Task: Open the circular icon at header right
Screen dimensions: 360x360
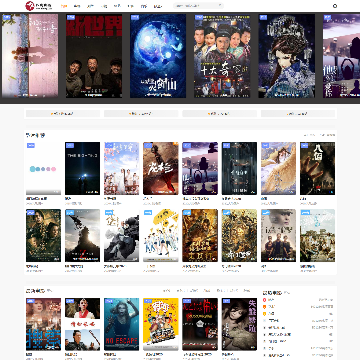Action: pos(335,6)
